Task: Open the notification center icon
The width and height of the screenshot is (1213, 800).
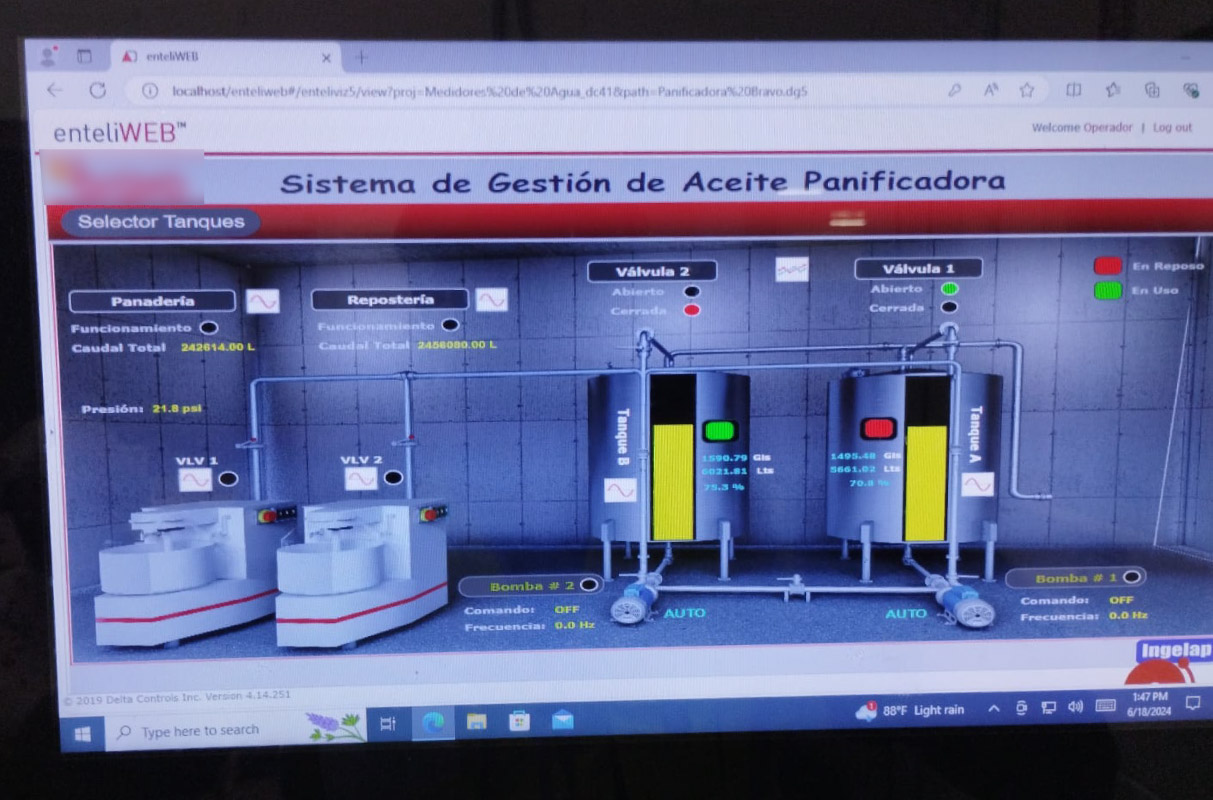Action: pos(1192,703)
